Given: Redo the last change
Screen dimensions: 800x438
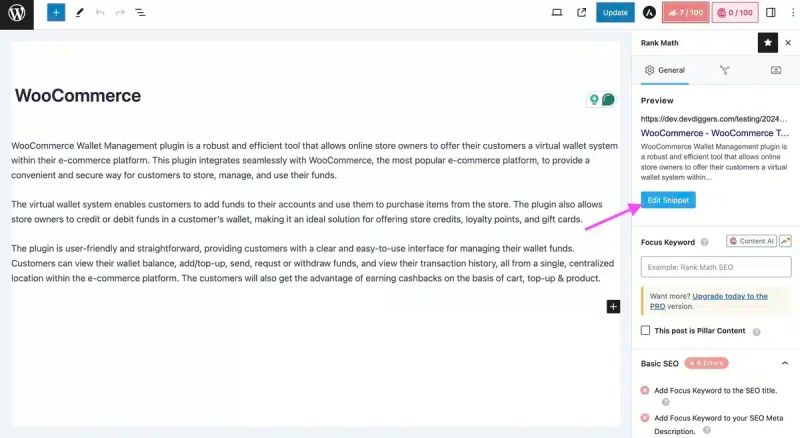Looking at the screenshot, I should coord(120,12).
